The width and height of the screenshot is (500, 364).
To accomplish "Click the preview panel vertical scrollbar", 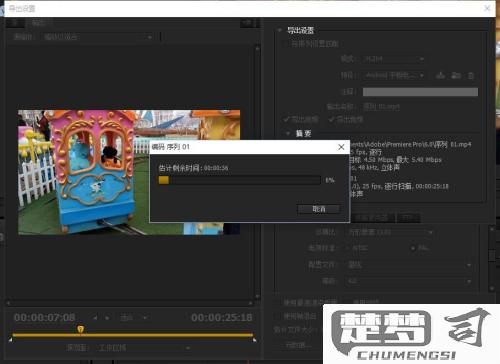I will point(257,173).
